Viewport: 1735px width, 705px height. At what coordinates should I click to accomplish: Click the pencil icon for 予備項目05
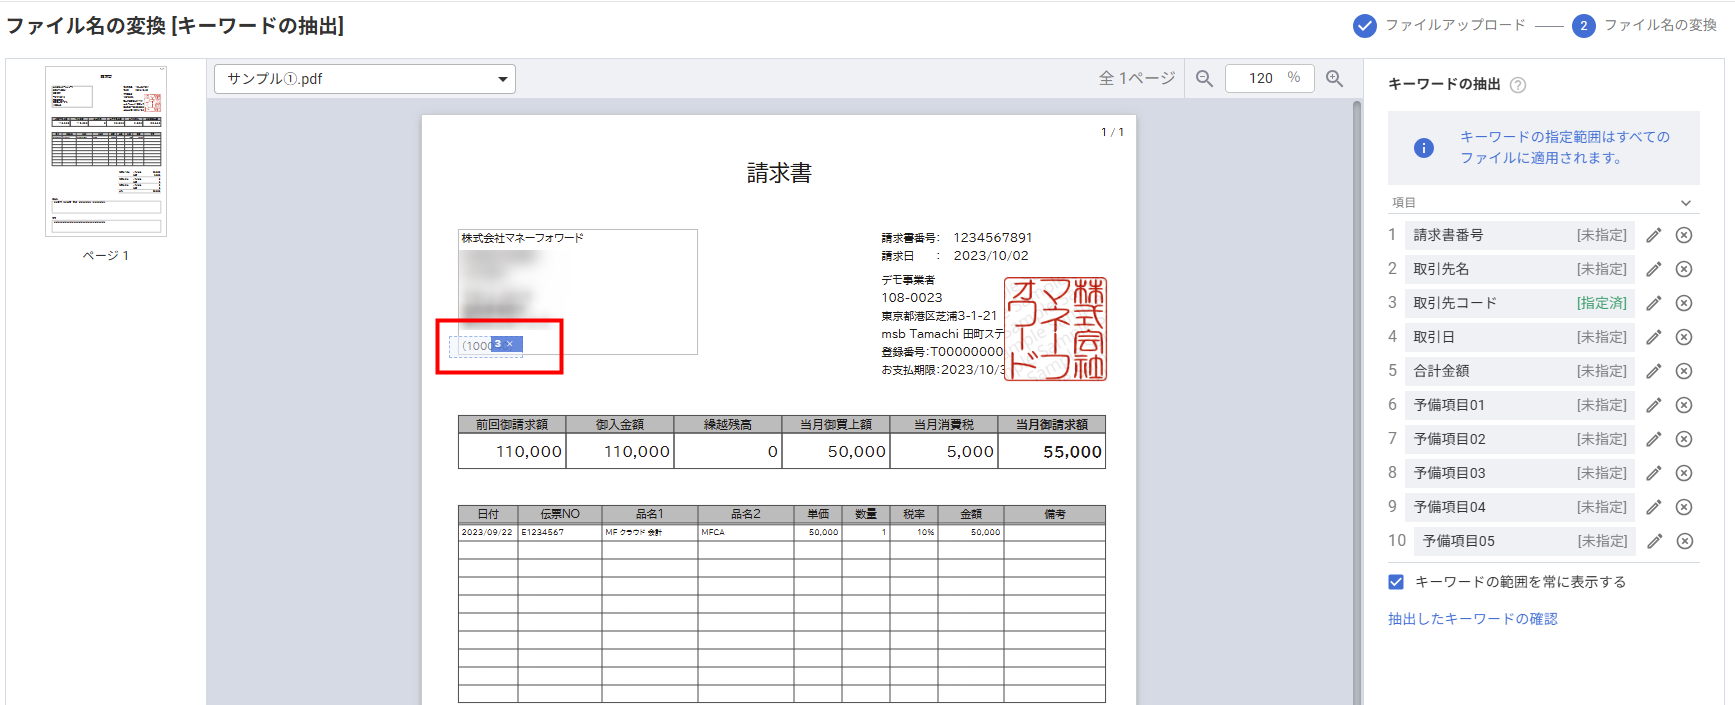(1654, 541)
